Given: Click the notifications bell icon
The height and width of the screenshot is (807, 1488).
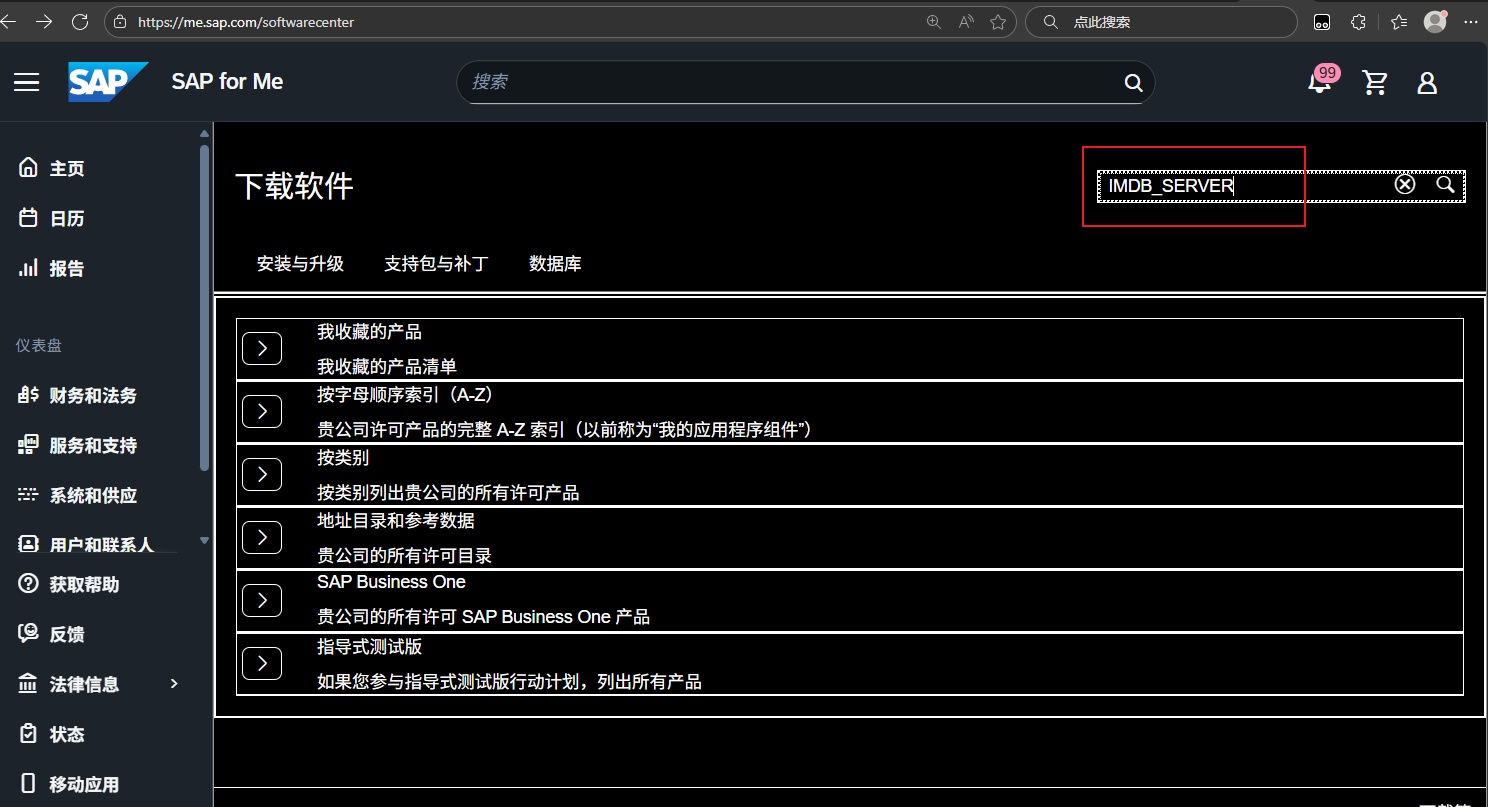Looking at the screenshot, I should pos(1320,83).
